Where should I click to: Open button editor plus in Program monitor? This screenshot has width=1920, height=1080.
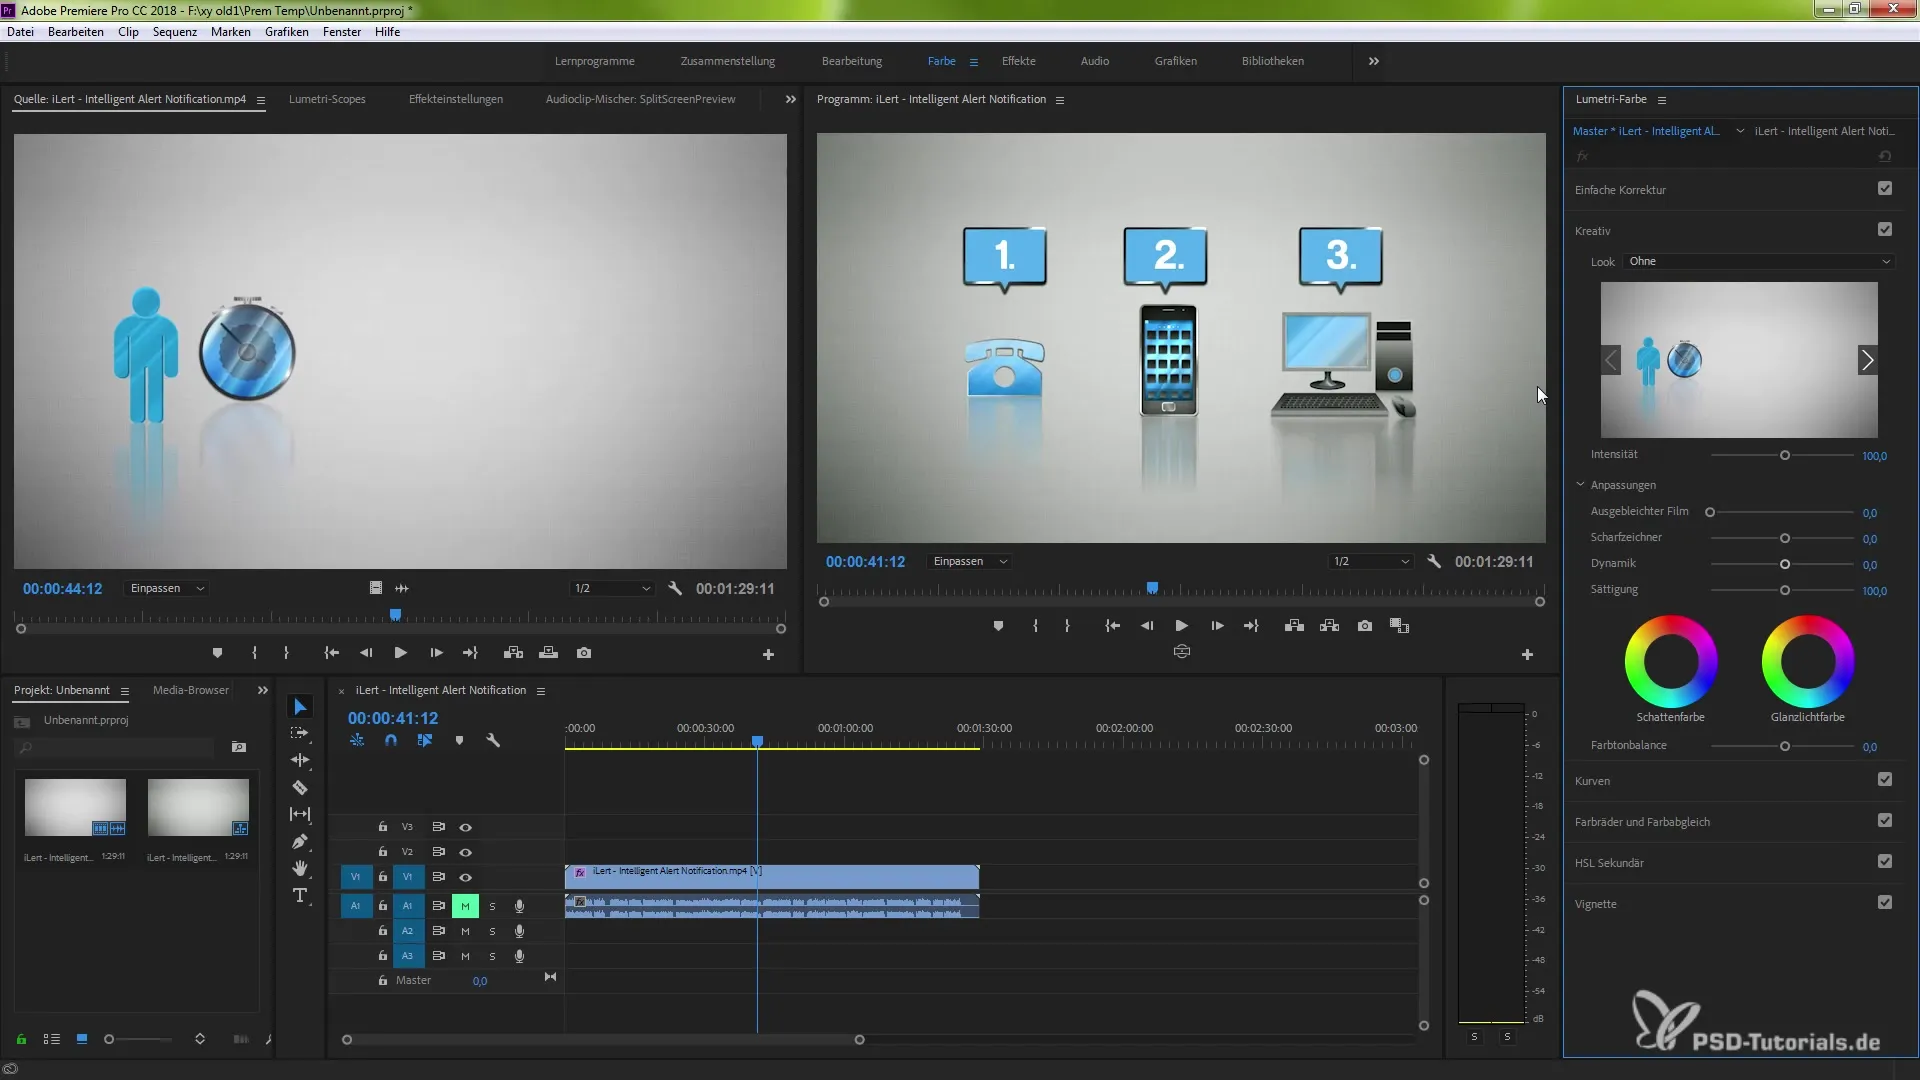[x=1527, y=655]
